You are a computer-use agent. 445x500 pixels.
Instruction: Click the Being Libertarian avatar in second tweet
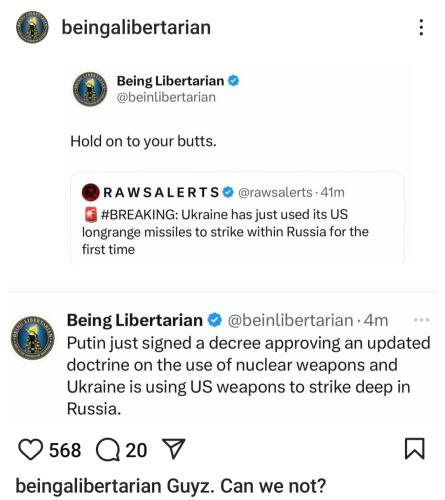(x=32, y=338)
